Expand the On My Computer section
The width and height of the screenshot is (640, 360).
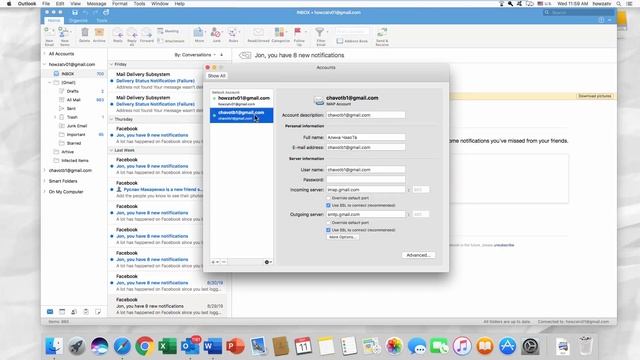44,191
